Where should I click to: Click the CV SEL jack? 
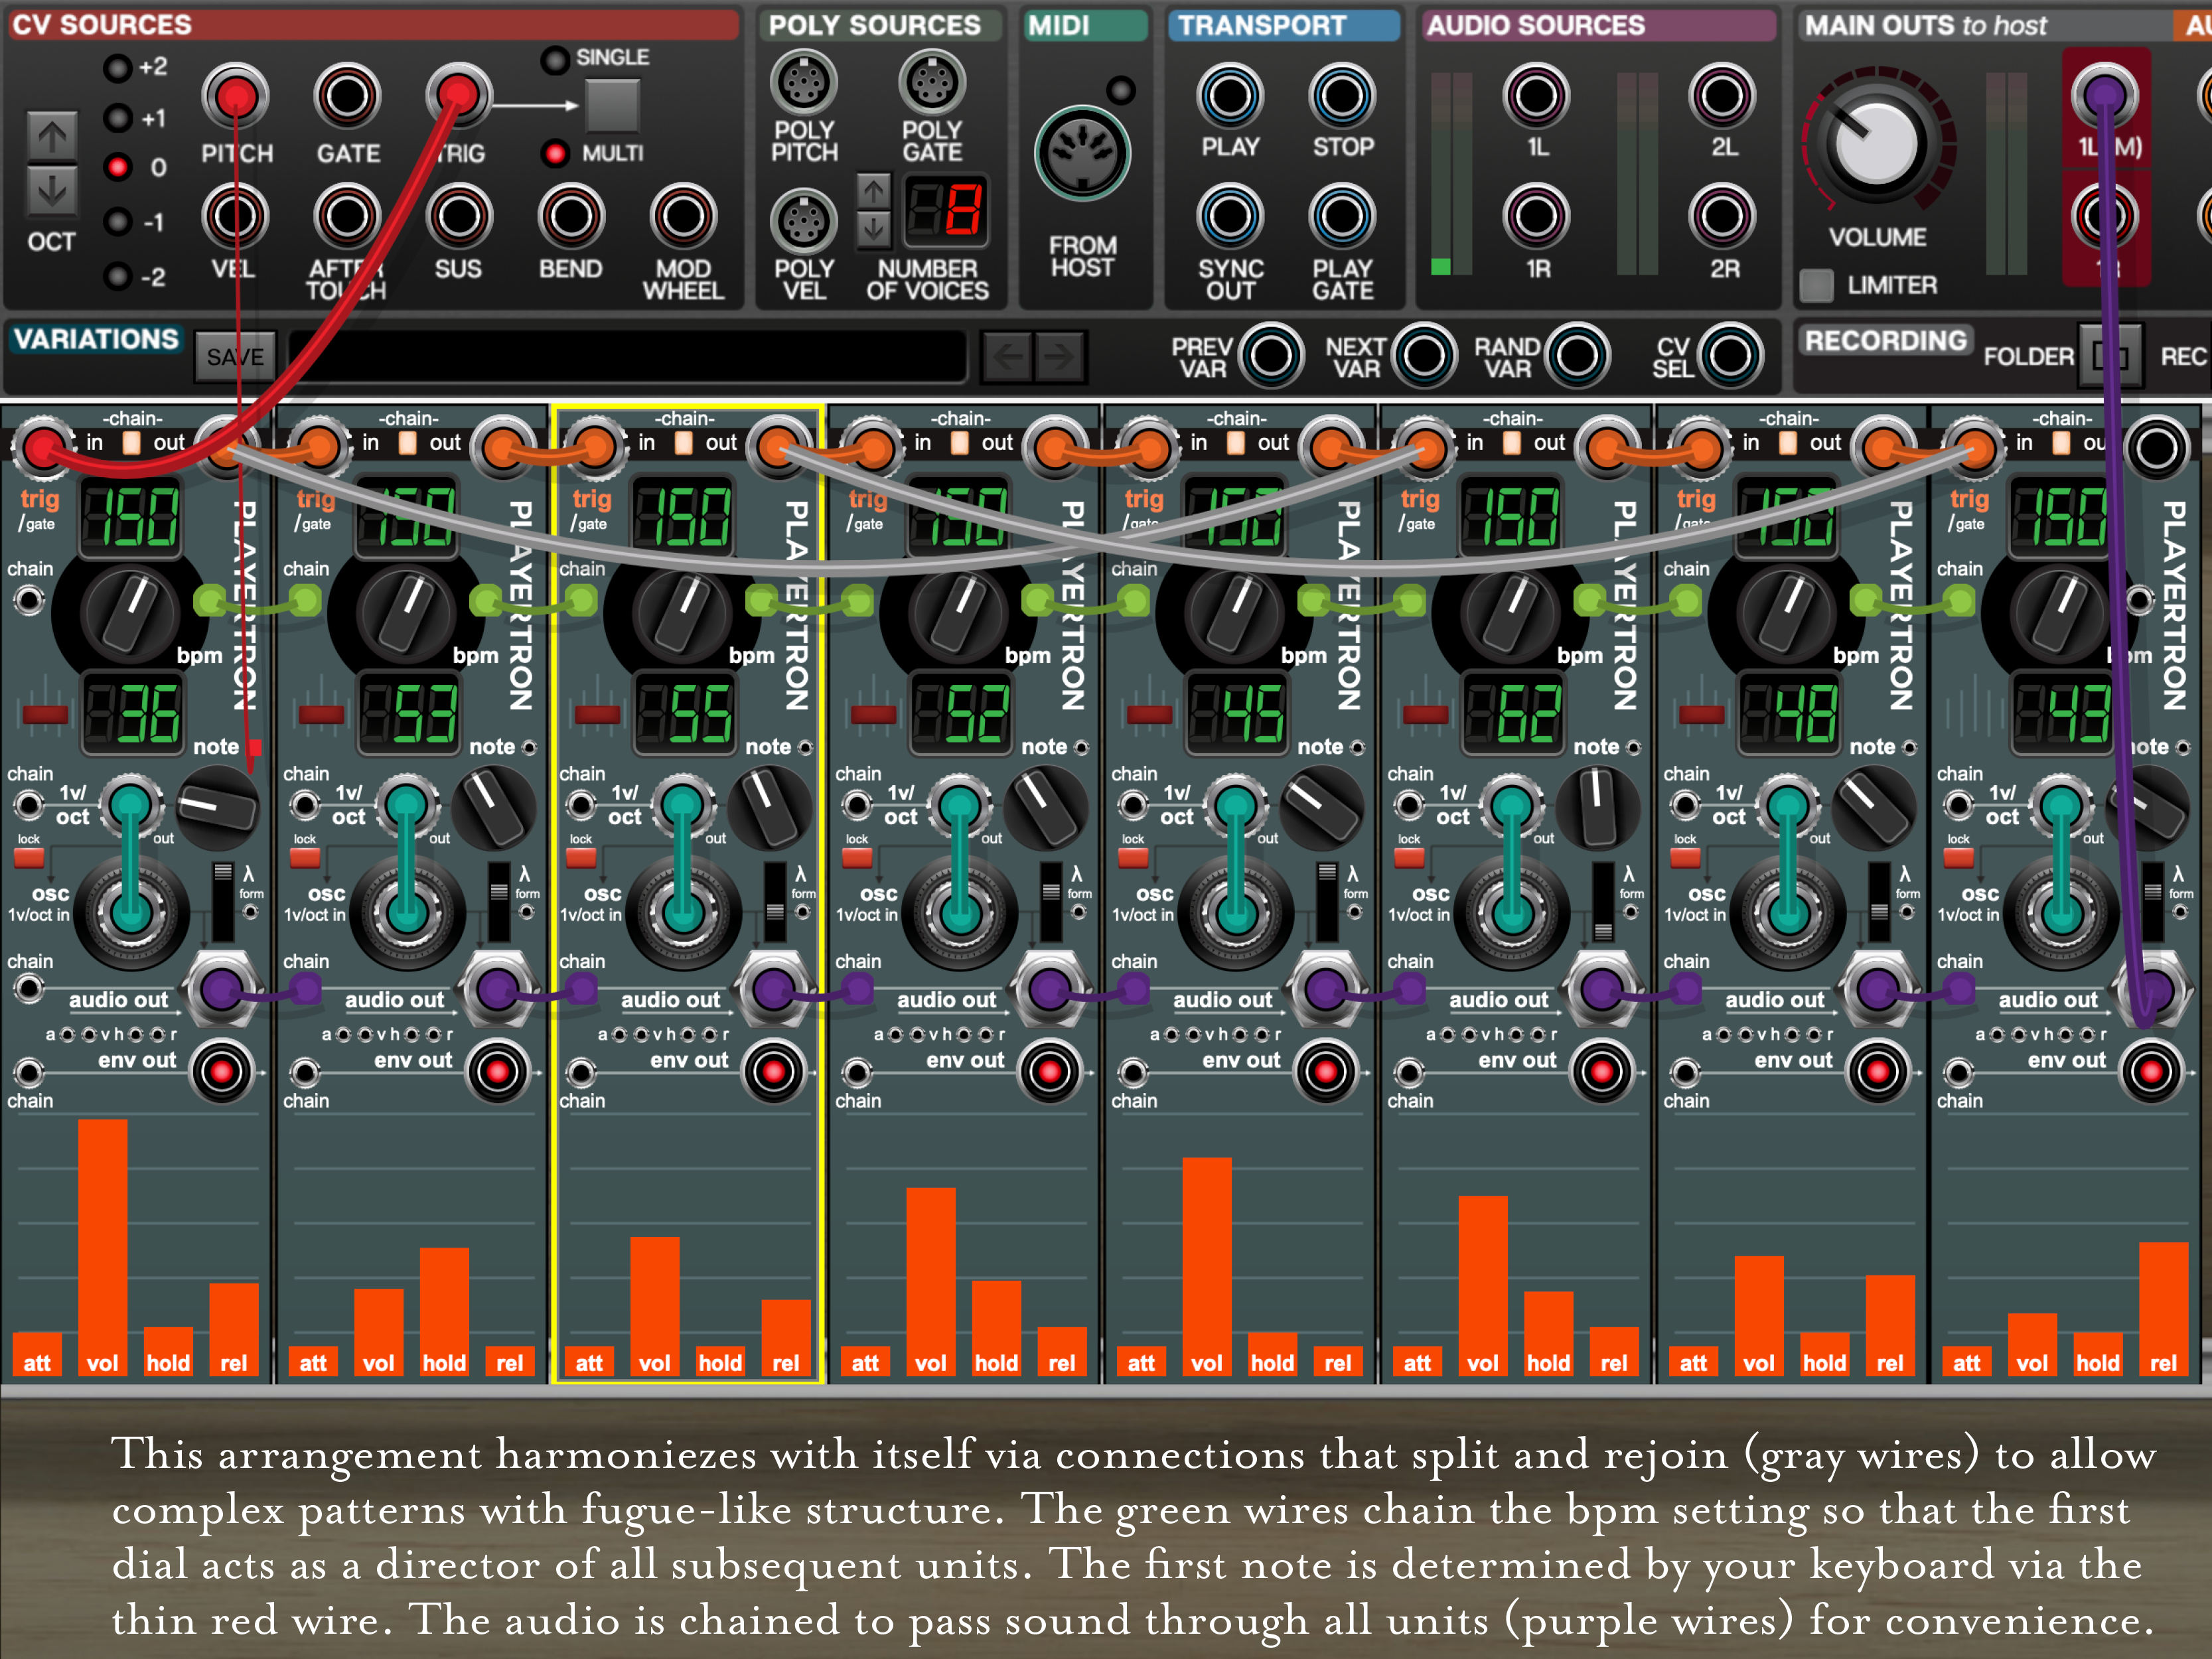(x=1730, y=355)
